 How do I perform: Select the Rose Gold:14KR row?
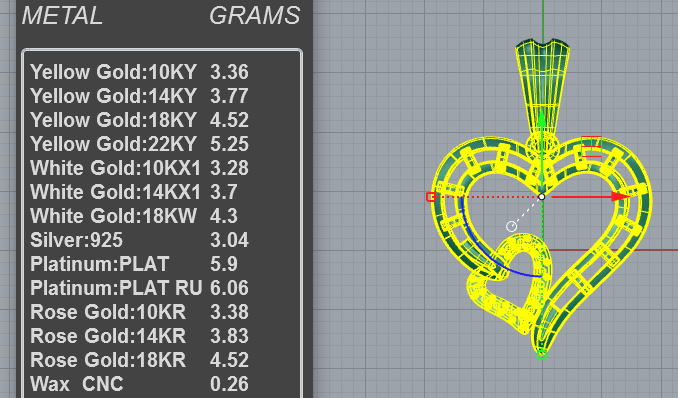(x=139, y=336)
